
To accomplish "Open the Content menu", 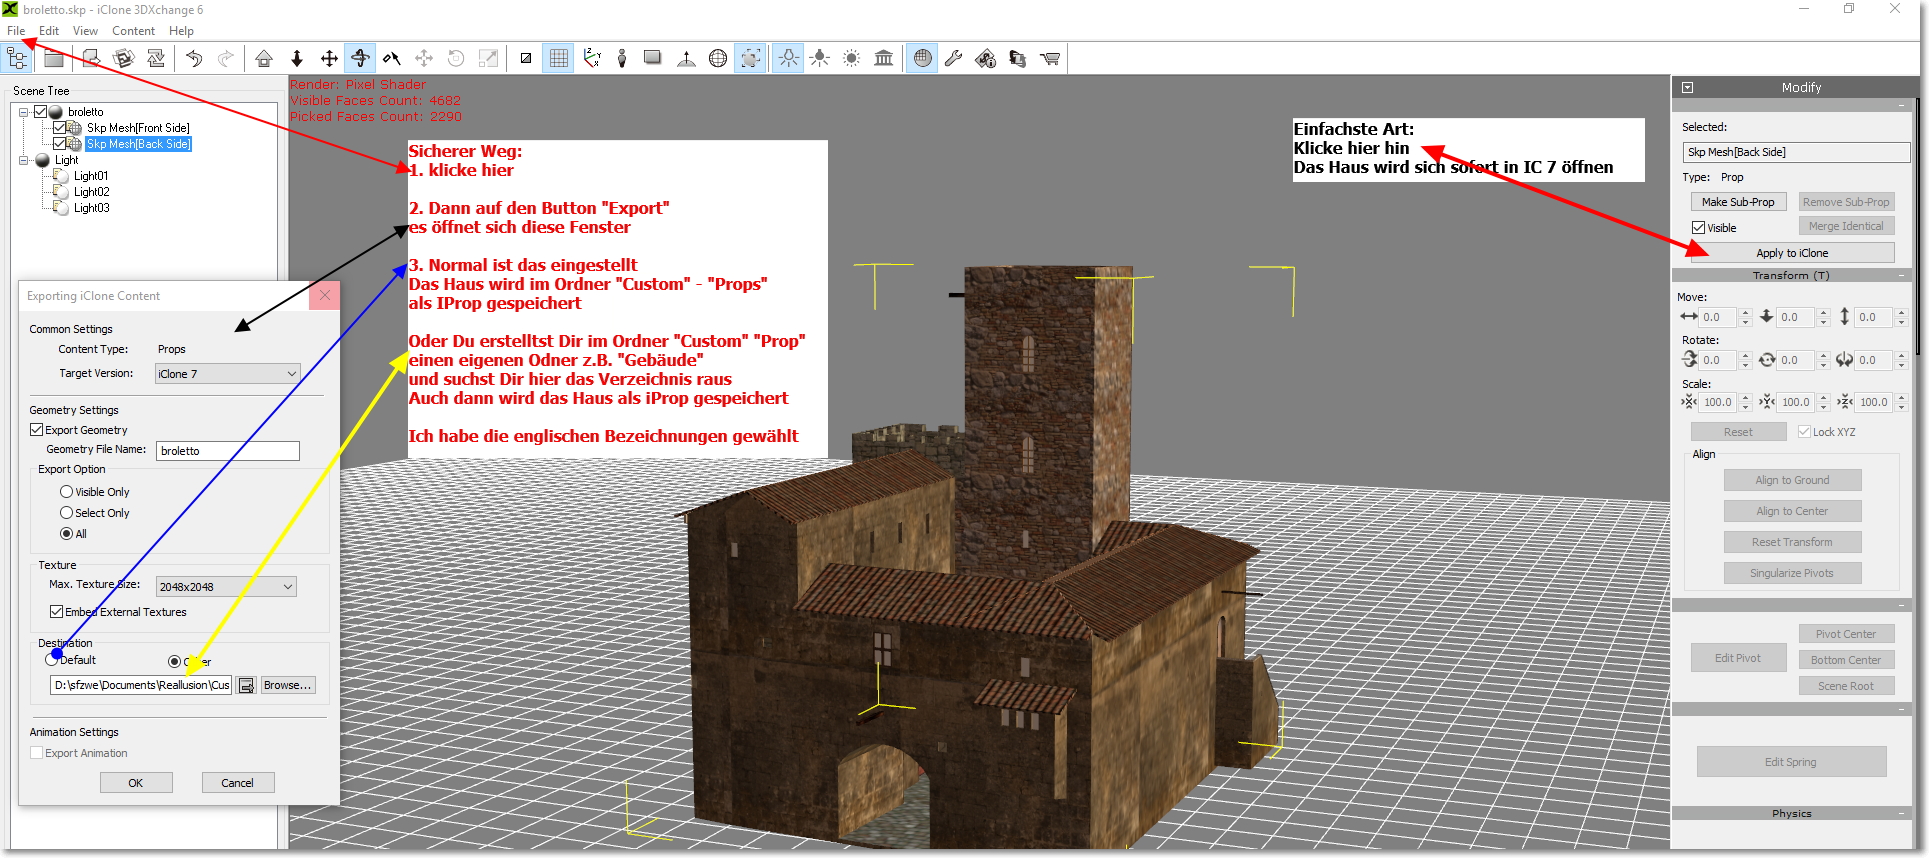I will click(x=133, y=31).
